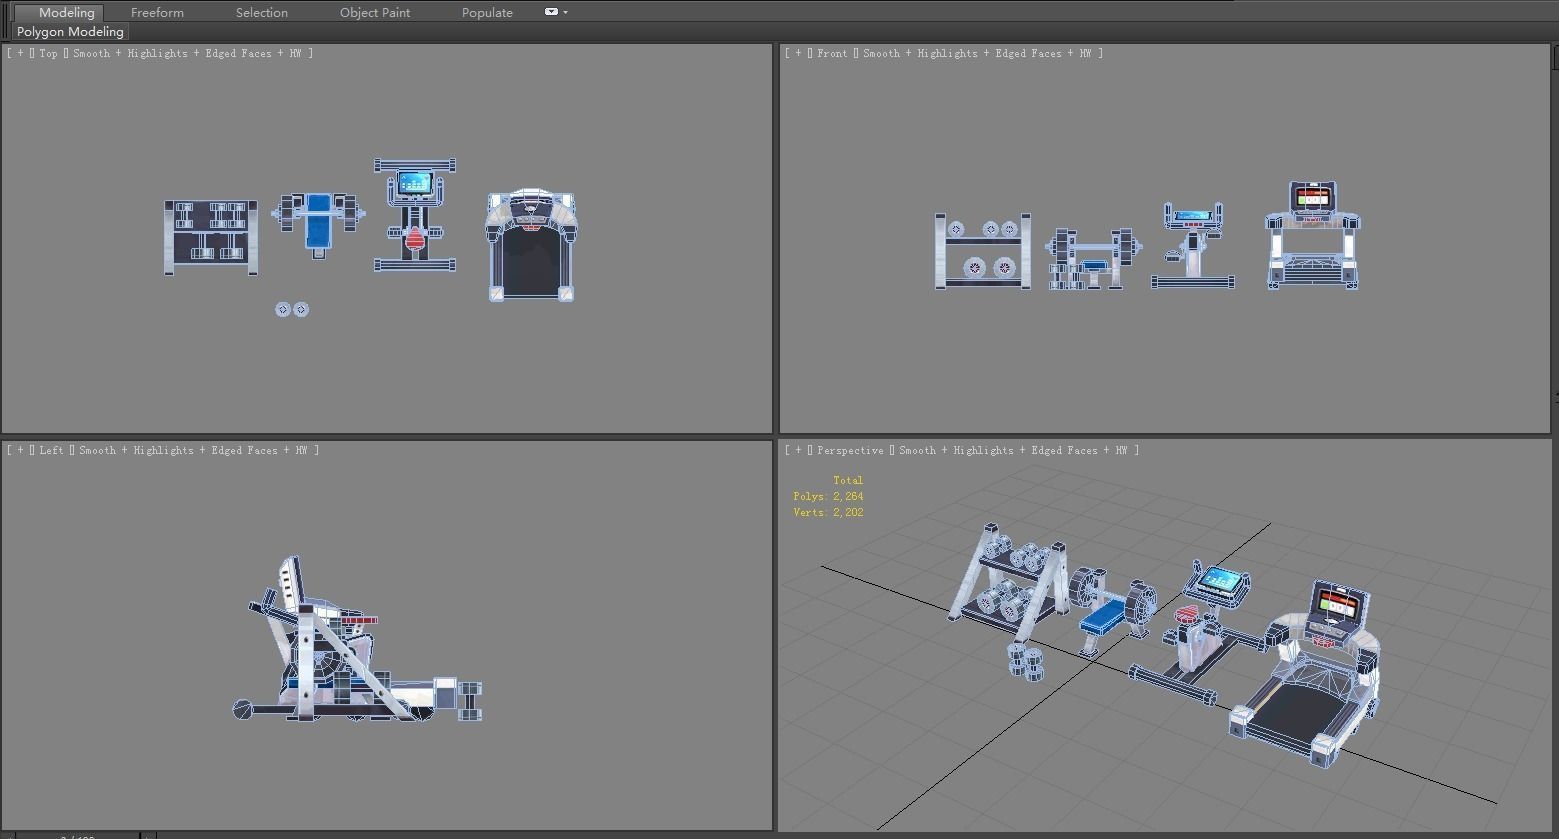1559x839 pixels.
Task: Click the Left viewport name label
Action: pos(51,450)
